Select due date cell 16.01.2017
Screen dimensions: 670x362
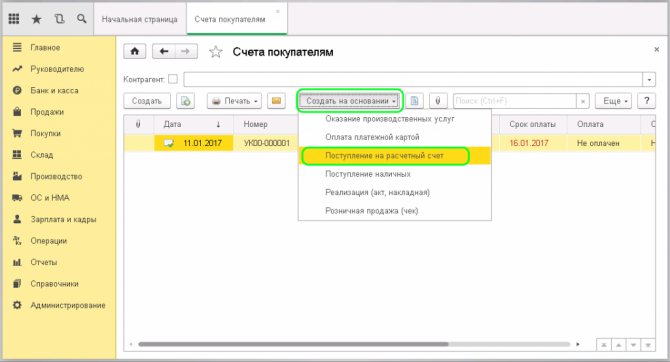(x=532, y=143)
